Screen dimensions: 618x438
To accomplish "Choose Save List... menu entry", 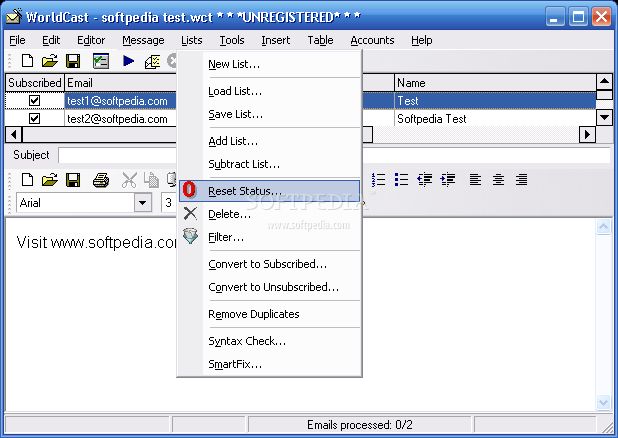I will click(x=270, y=114).
